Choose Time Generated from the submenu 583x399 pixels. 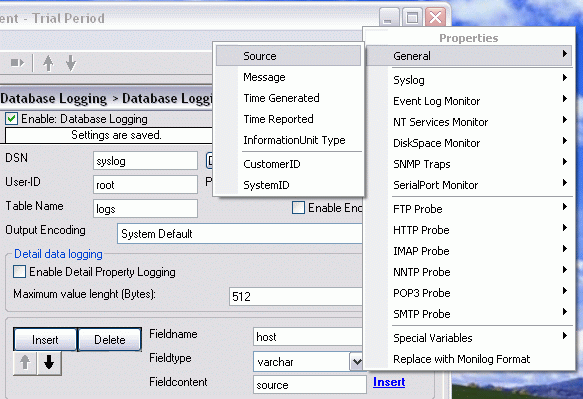pos(281,98)
